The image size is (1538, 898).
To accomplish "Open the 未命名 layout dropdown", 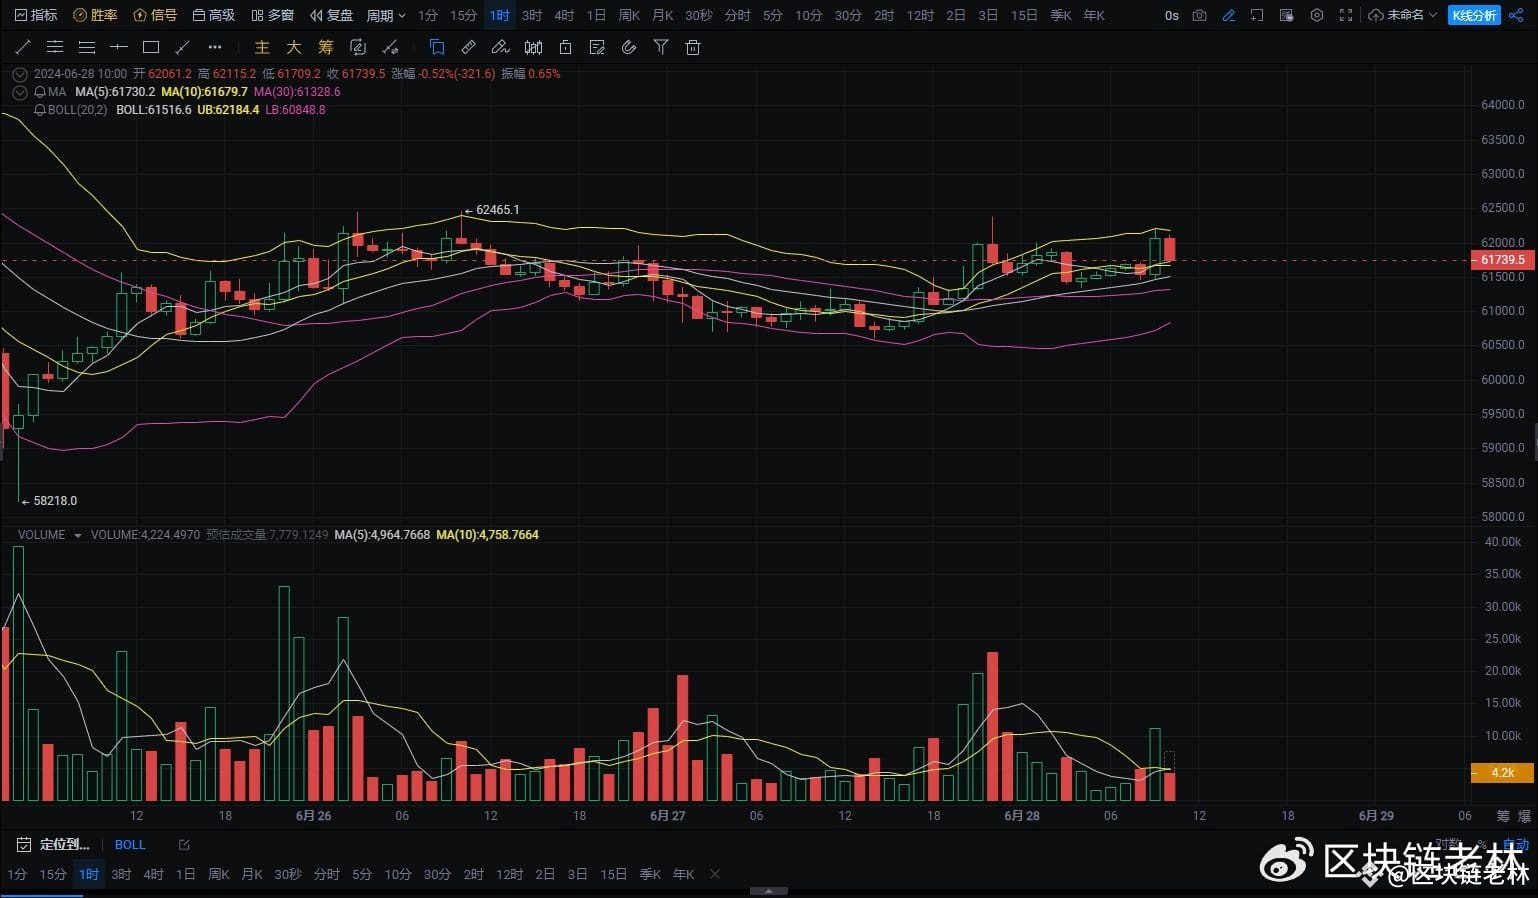I will coord(1404,15).
